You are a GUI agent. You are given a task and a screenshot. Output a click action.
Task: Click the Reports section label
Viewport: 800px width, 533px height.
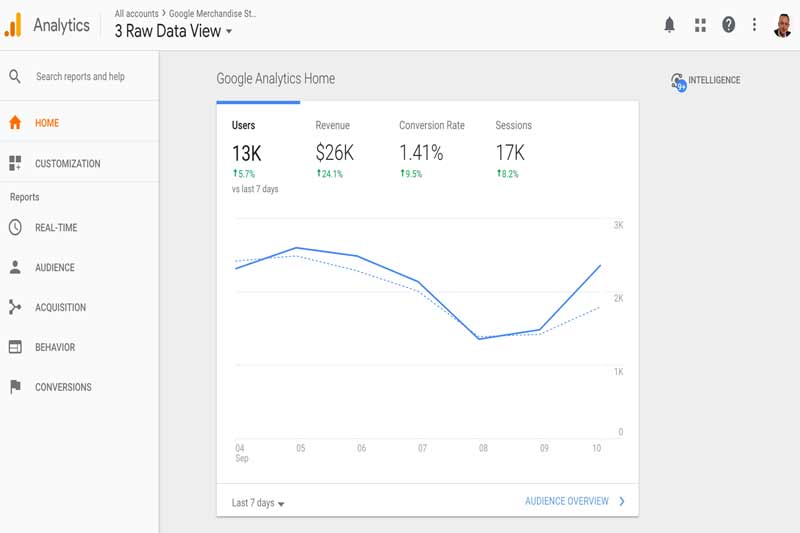click(x=24, y=197)
